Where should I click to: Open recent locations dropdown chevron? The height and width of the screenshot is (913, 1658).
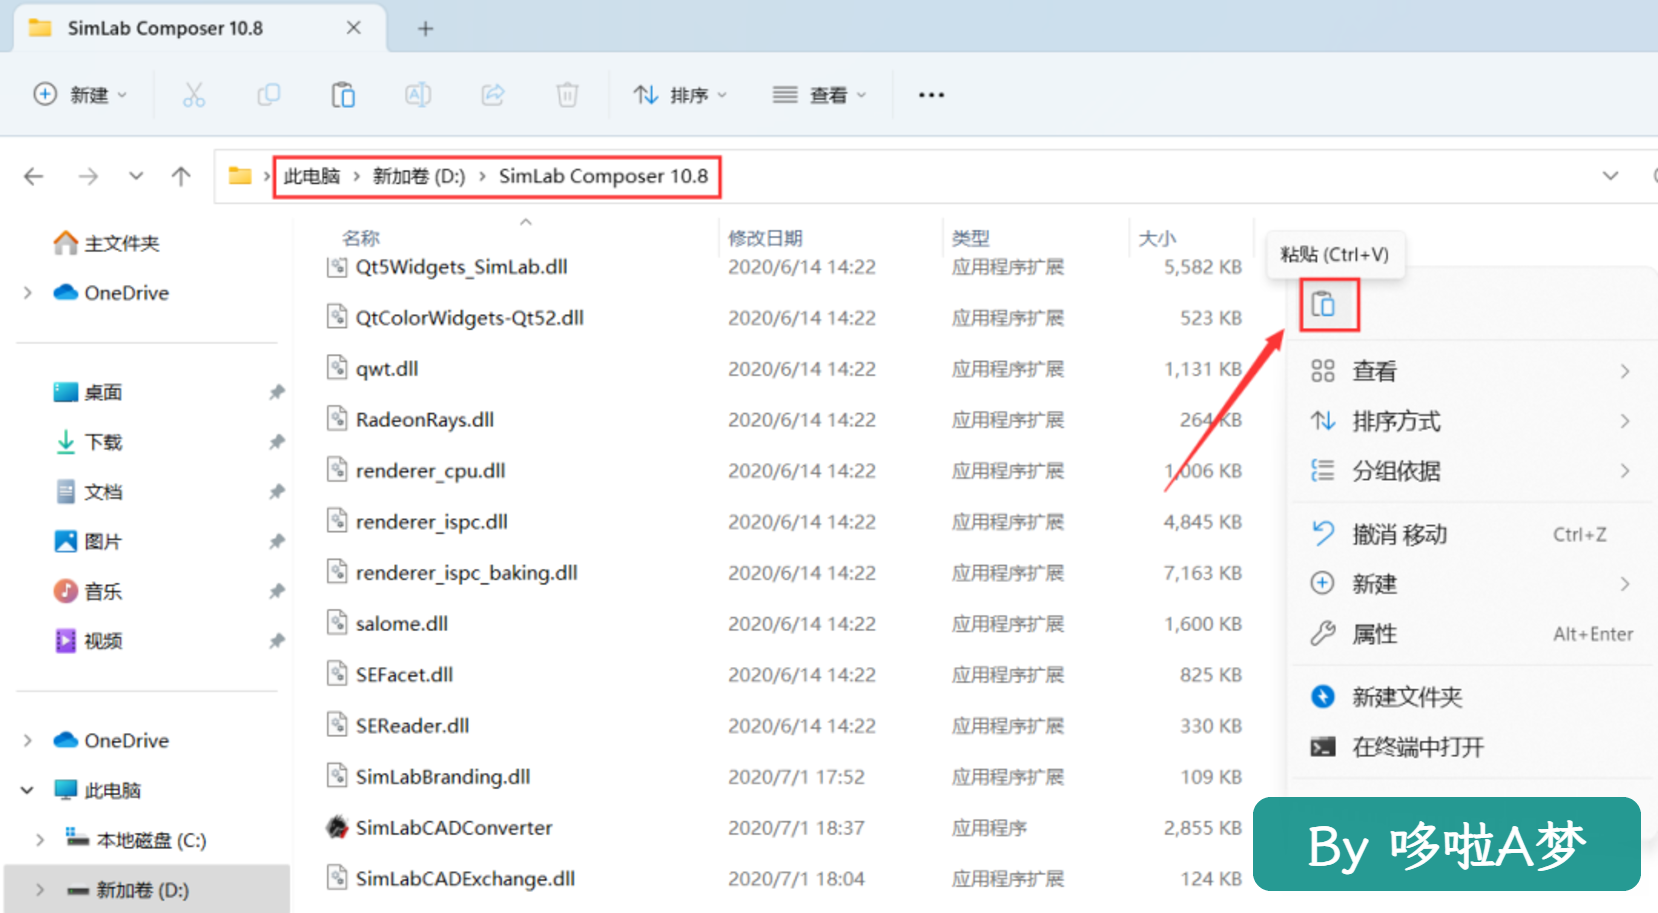[x=136, y=177]
